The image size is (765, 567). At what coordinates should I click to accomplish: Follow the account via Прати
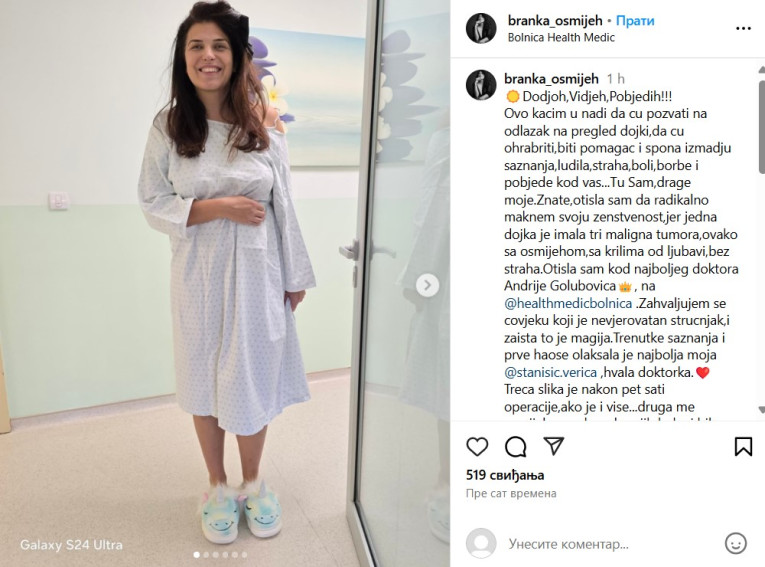coord(635,21)
